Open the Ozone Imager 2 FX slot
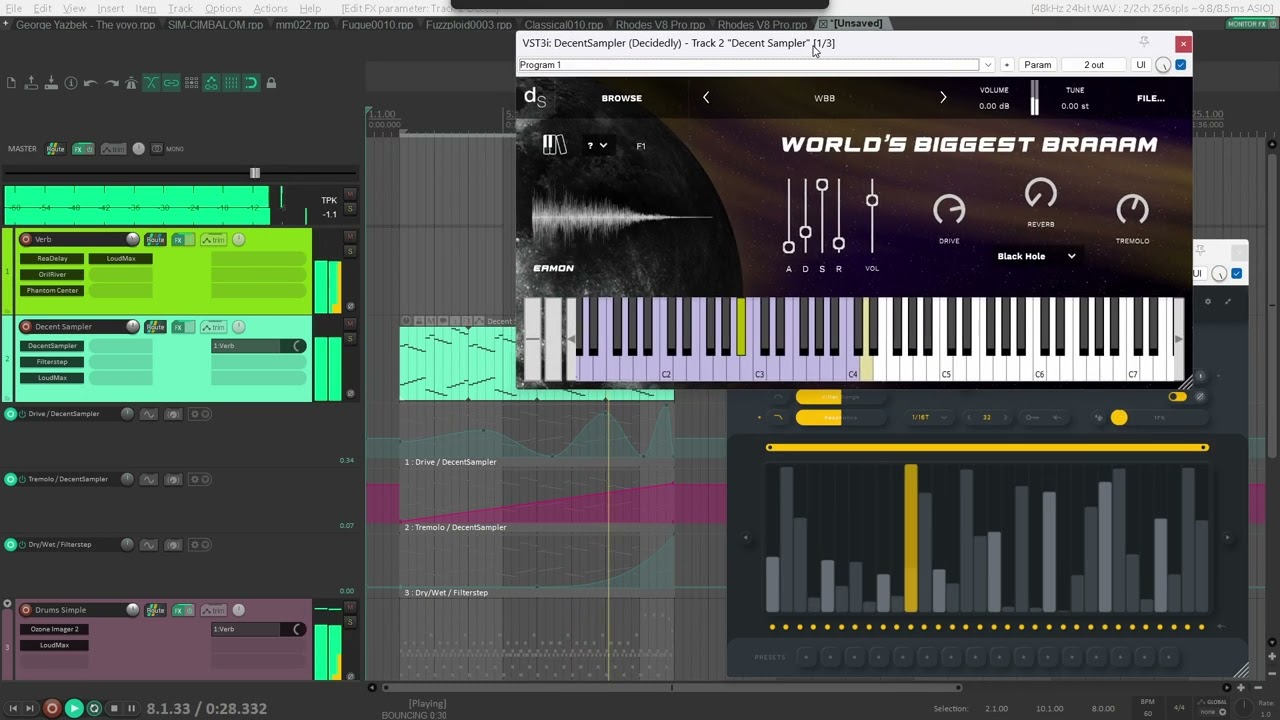1280x720 pixels. [55, 629]
